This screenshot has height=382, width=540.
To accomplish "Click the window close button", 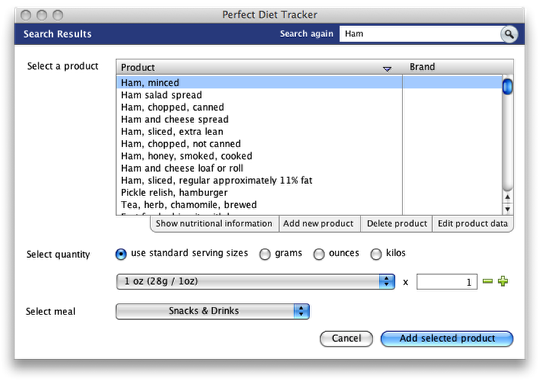I will tap(26, 15).
